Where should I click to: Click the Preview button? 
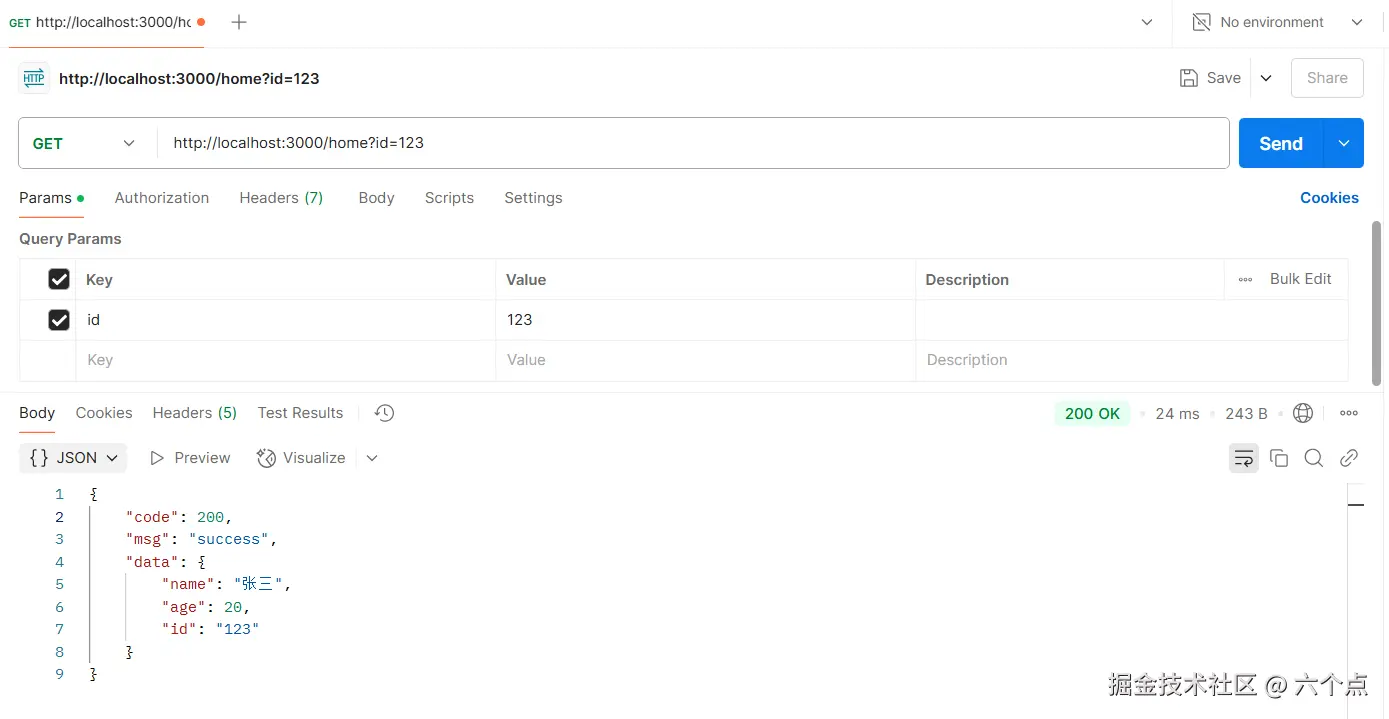pos(190,458)
